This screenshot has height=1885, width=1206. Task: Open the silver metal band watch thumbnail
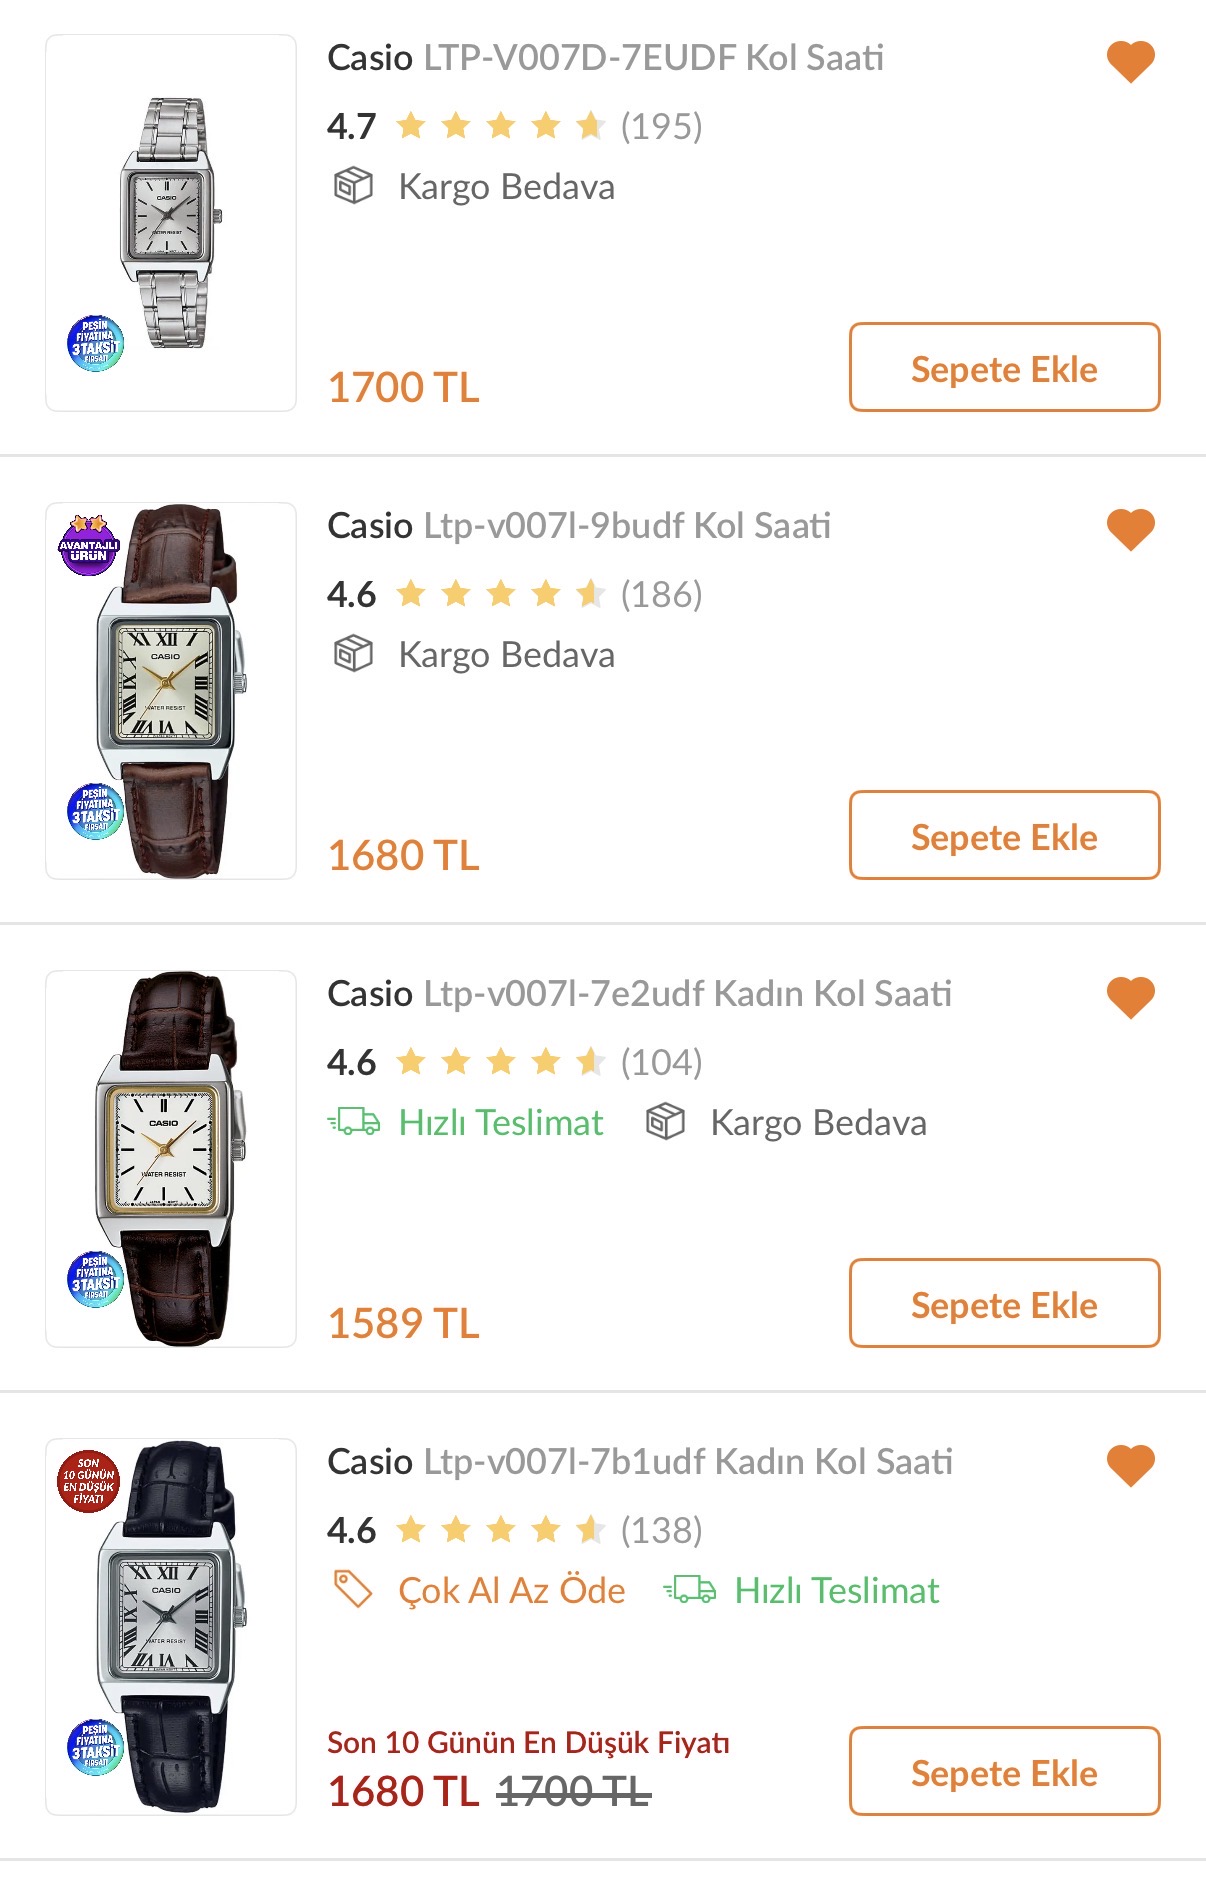pos(171,223)
